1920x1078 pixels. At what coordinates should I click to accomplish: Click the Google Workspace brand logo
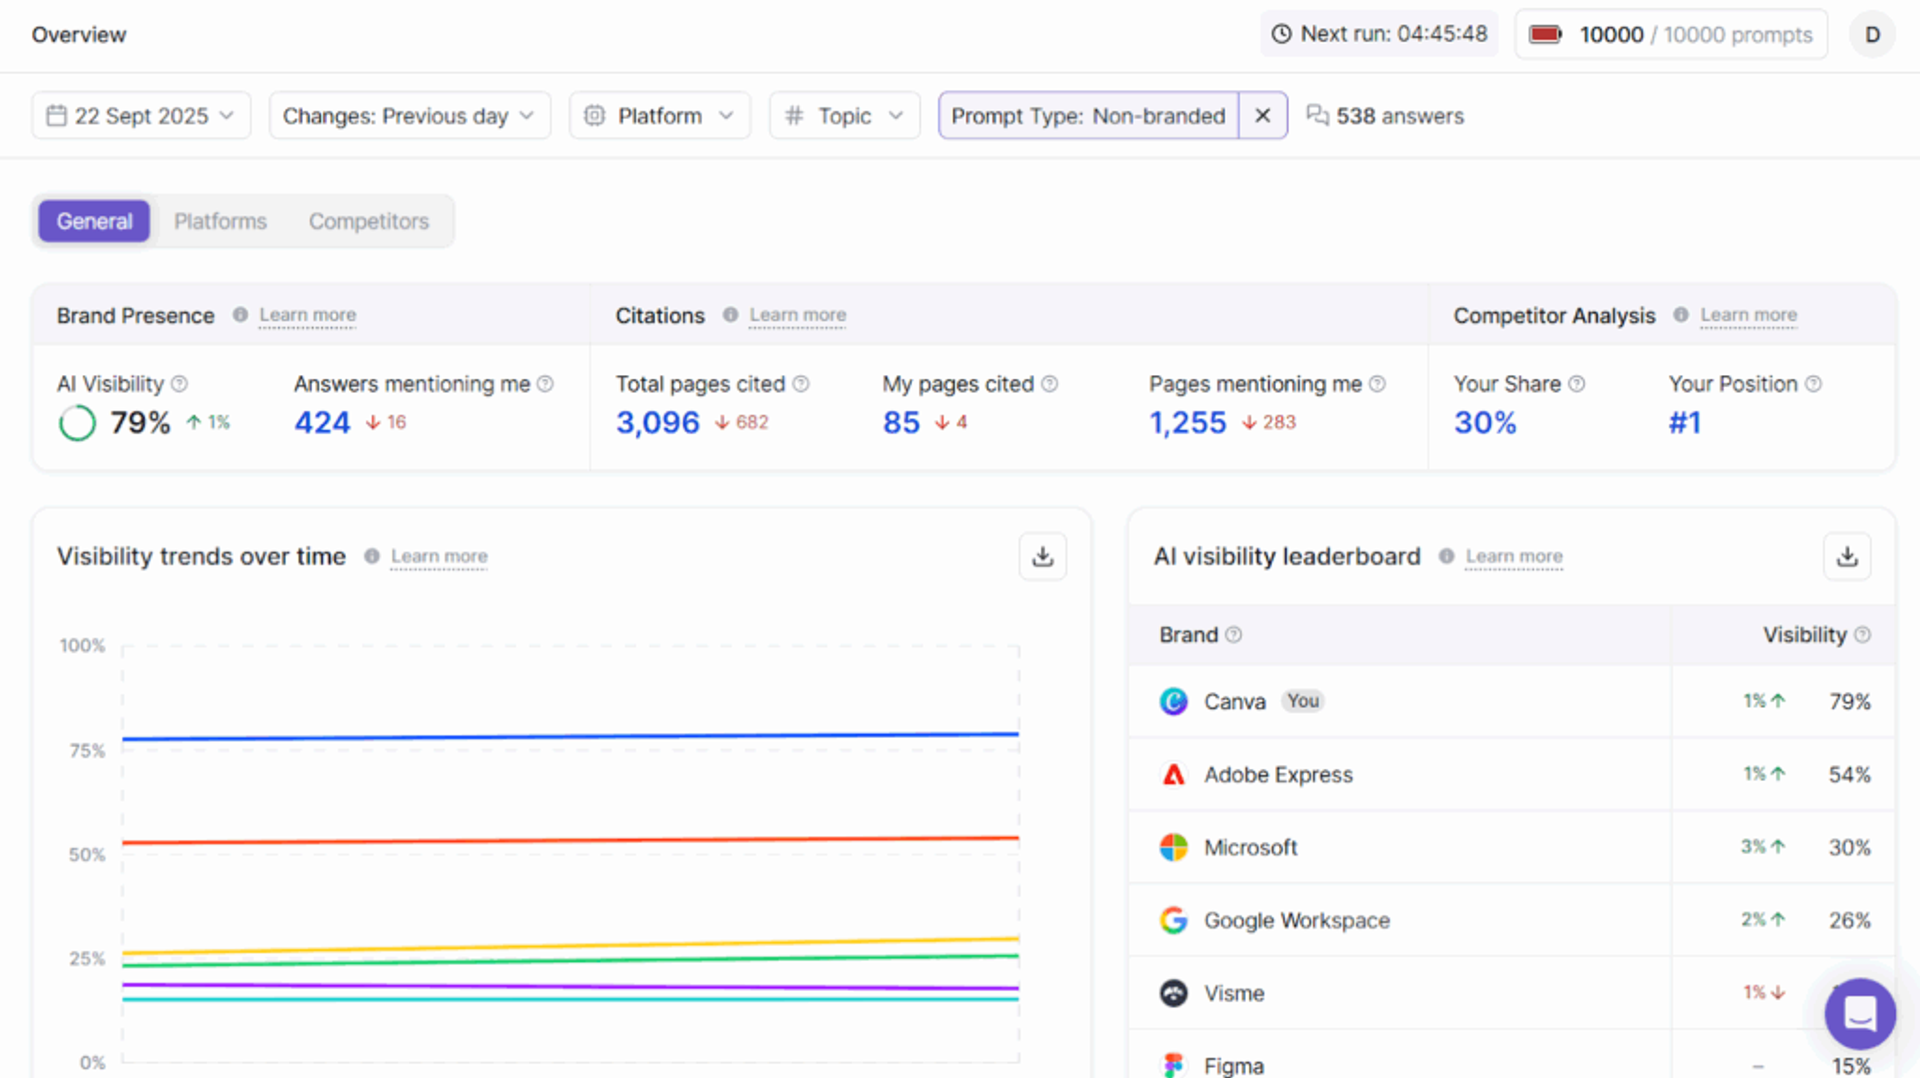(x=1173, y=921)
